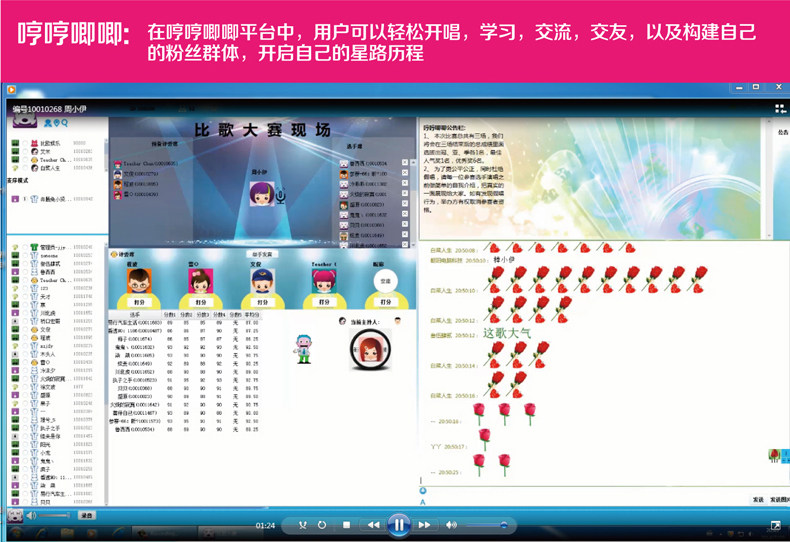Remove the first contestant with its X button
Viewport: 790px width, 542px height.
(405, 162)
